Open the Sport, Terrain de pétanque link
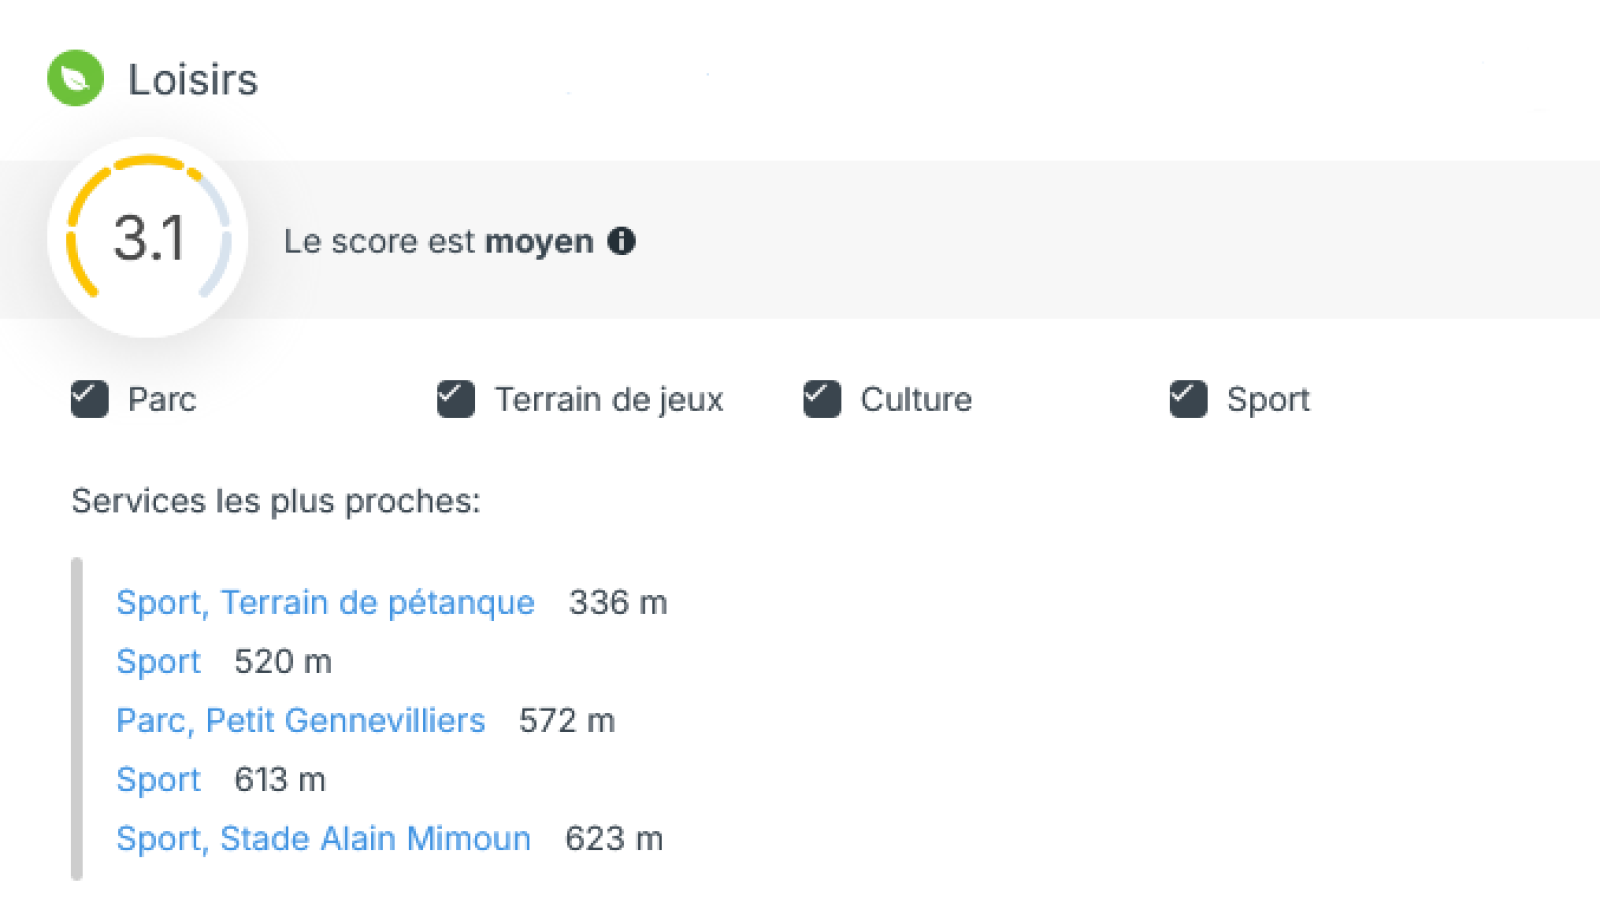 [x=325, y=602]
